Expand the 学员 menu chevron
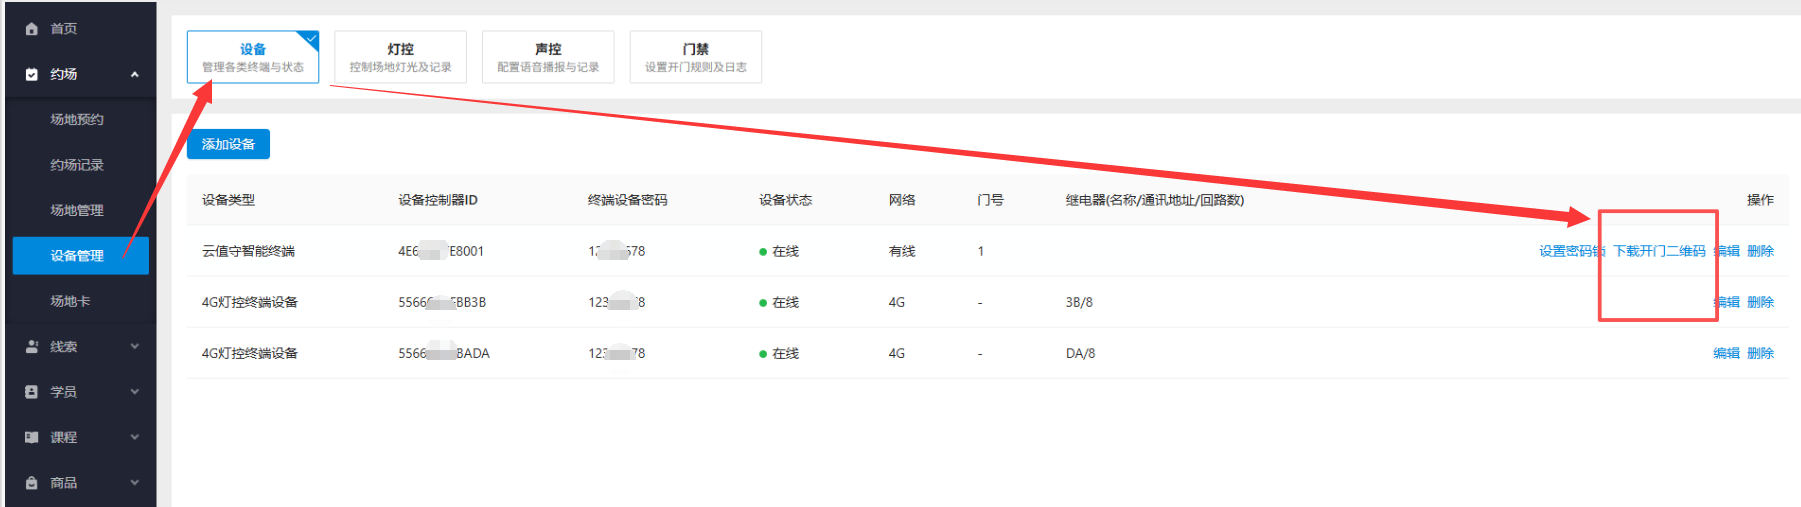Screen dimensions: 1801x507 [134, 392]
